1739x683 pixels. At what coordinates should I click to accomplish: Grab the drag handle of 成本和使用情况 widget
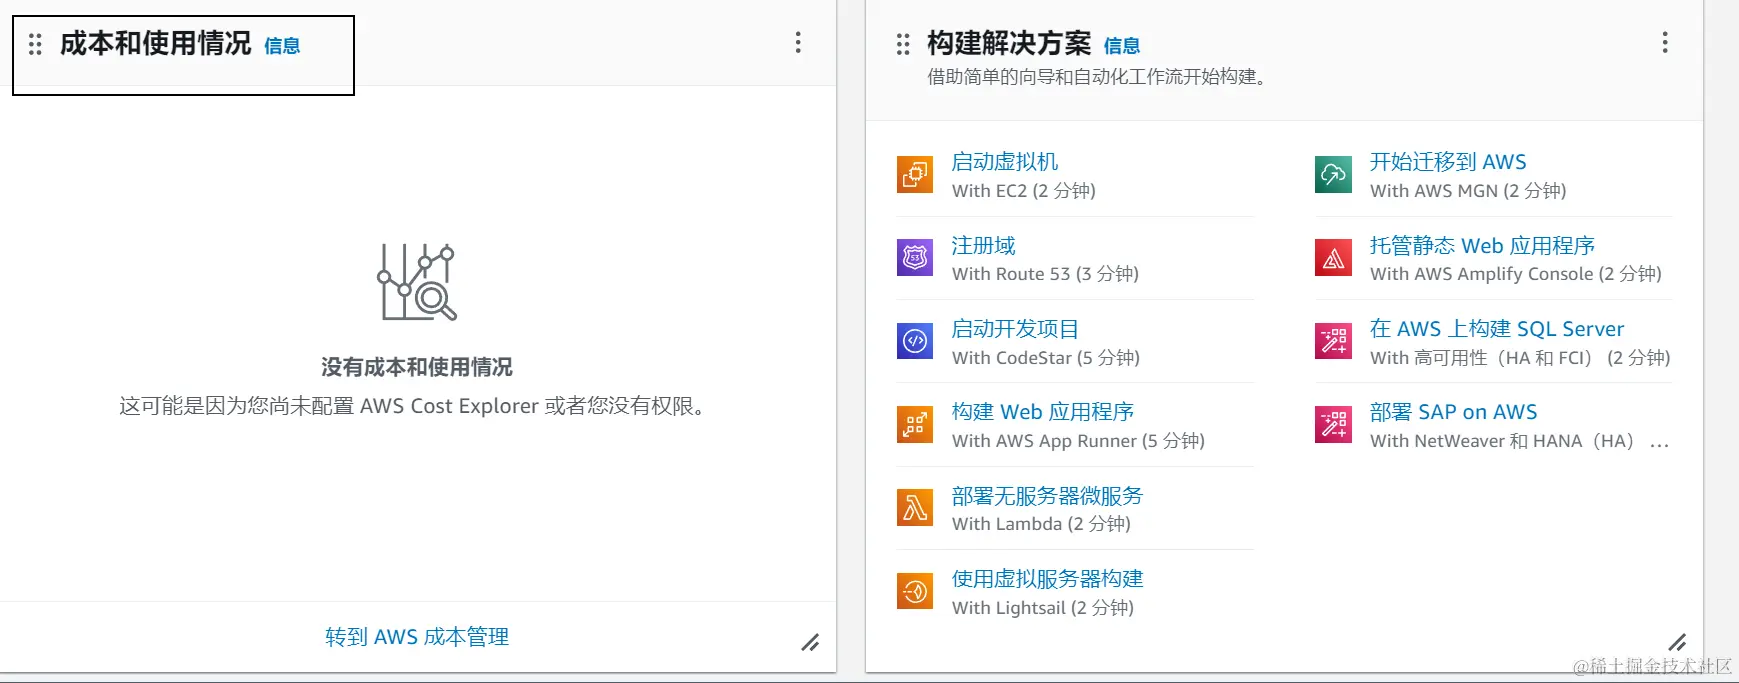pos(35,44)
